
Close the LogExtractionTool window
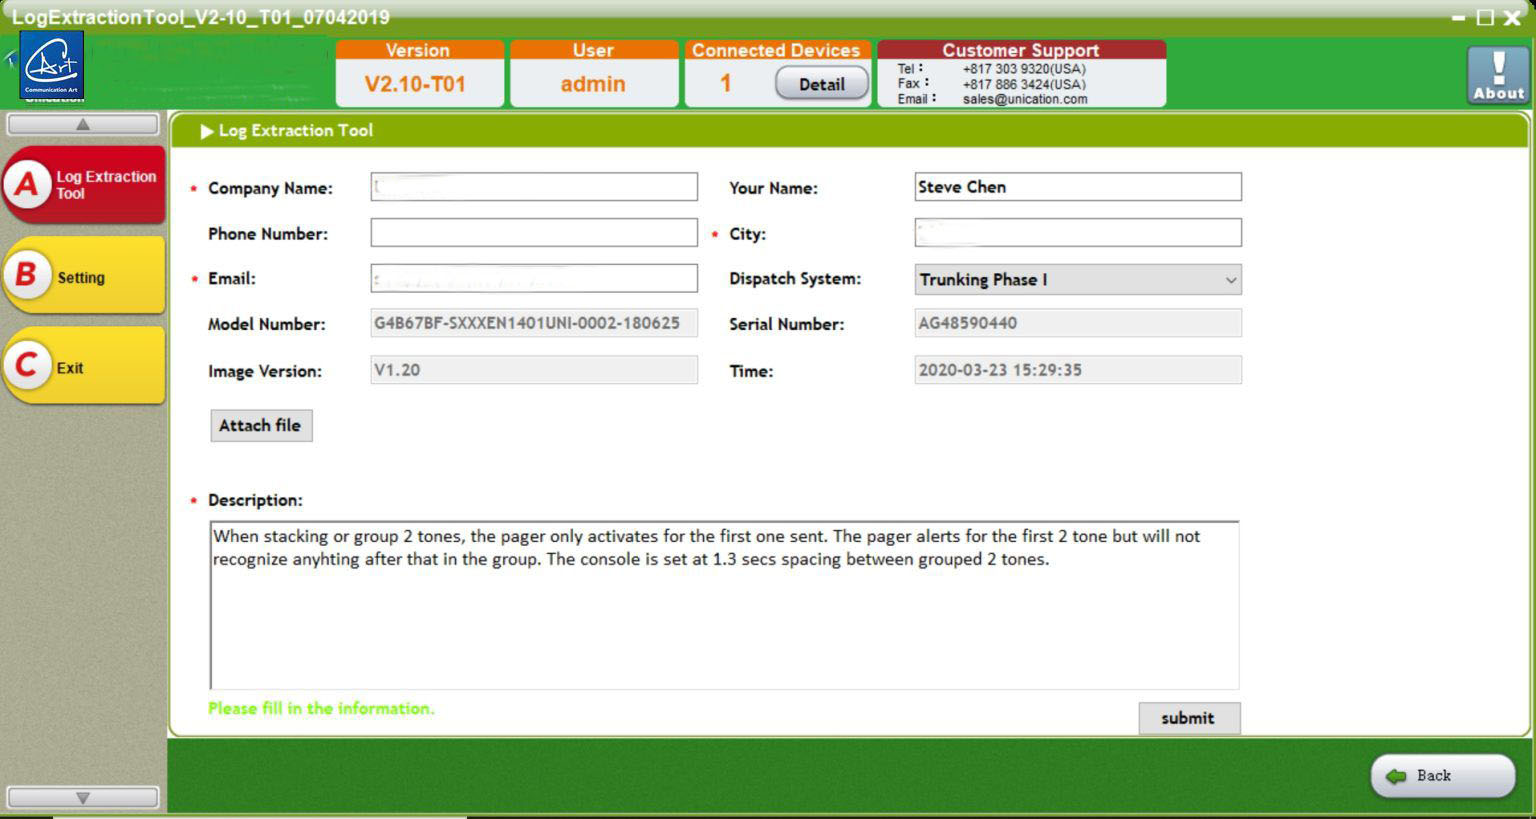pos(1512,17)
